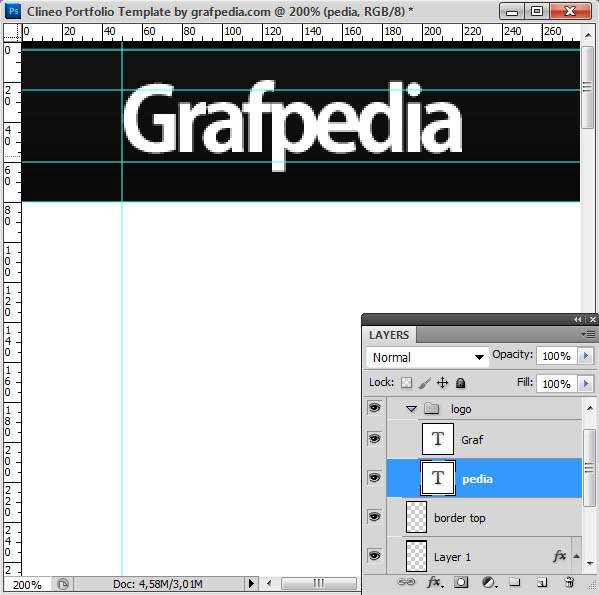Click horizontal scrollbar left arrow
Image resolution: width=599 pixels, height=595 pixels.
tap(269, 583)
